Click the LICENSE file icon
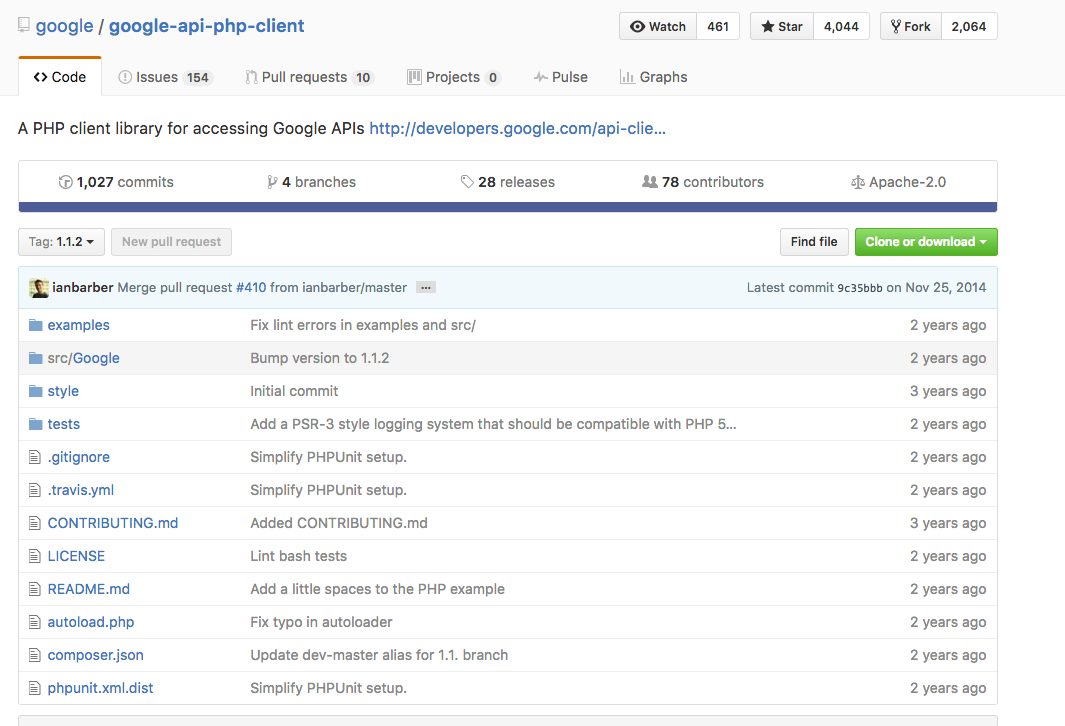The image size is (1065, 726). 36,556
